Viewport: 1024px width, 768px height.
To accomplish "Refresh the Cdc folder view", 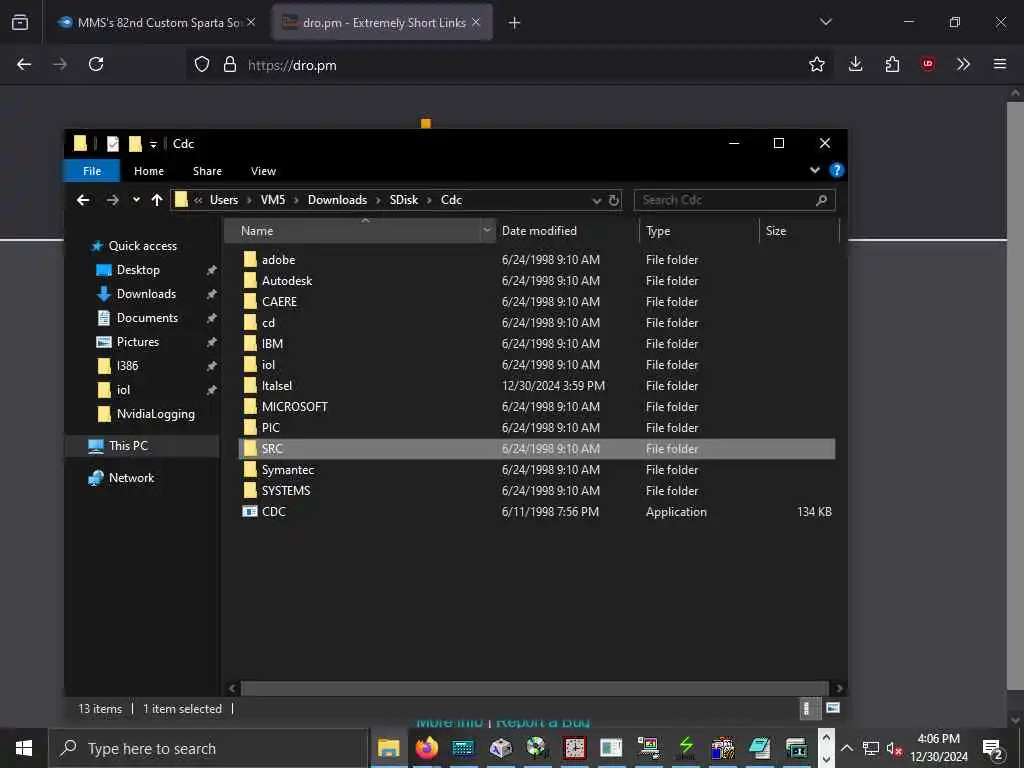I will click(x=613, y=200).
